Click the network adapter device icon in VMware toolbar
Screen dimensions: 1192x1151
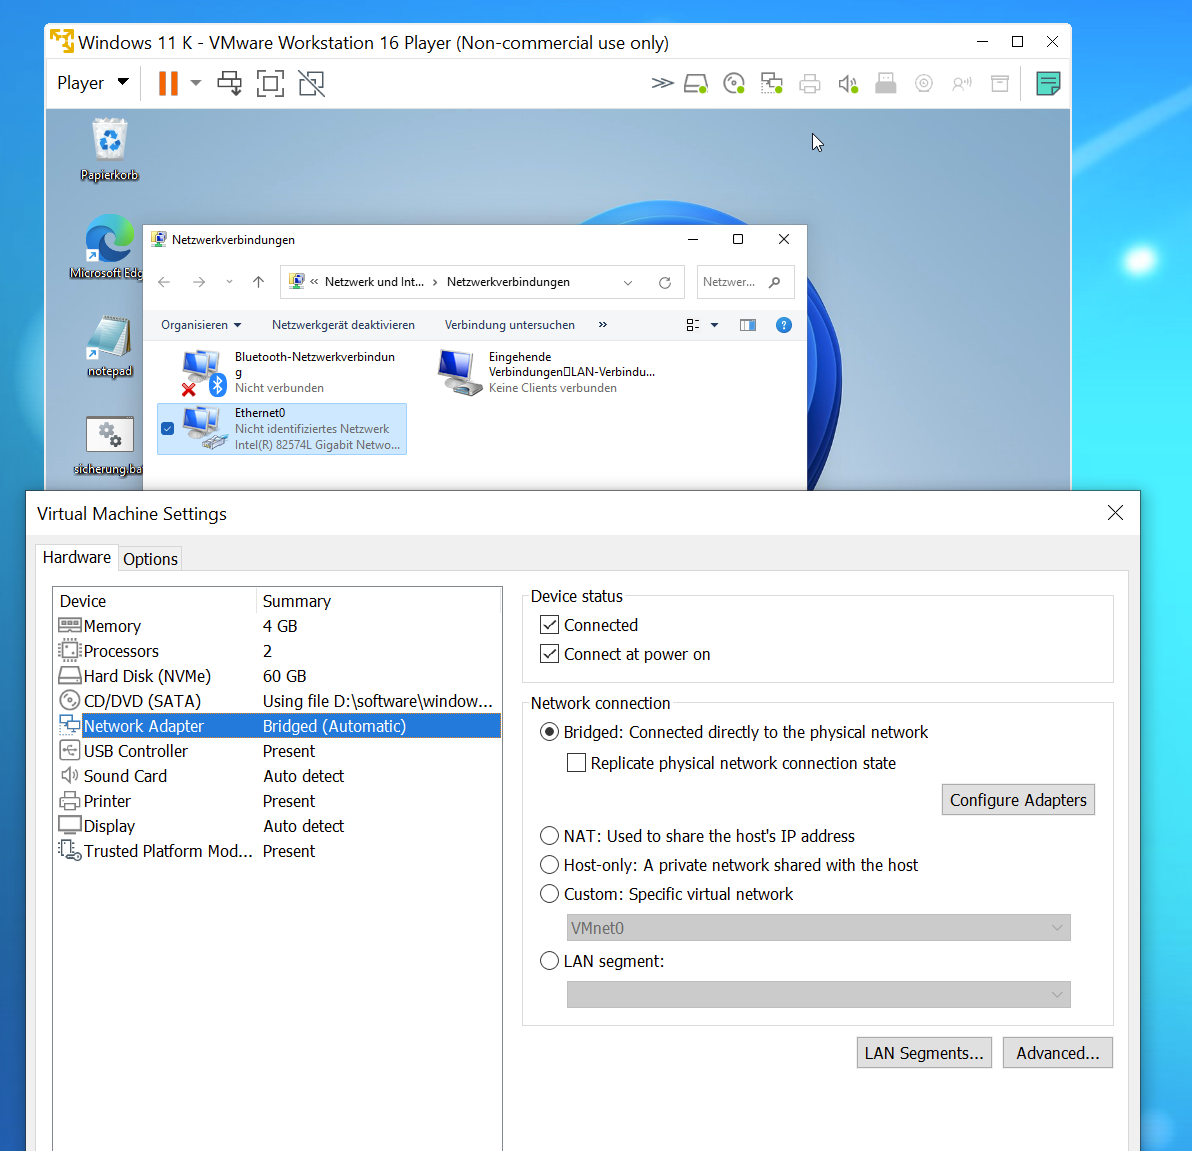tap(772, 83)
